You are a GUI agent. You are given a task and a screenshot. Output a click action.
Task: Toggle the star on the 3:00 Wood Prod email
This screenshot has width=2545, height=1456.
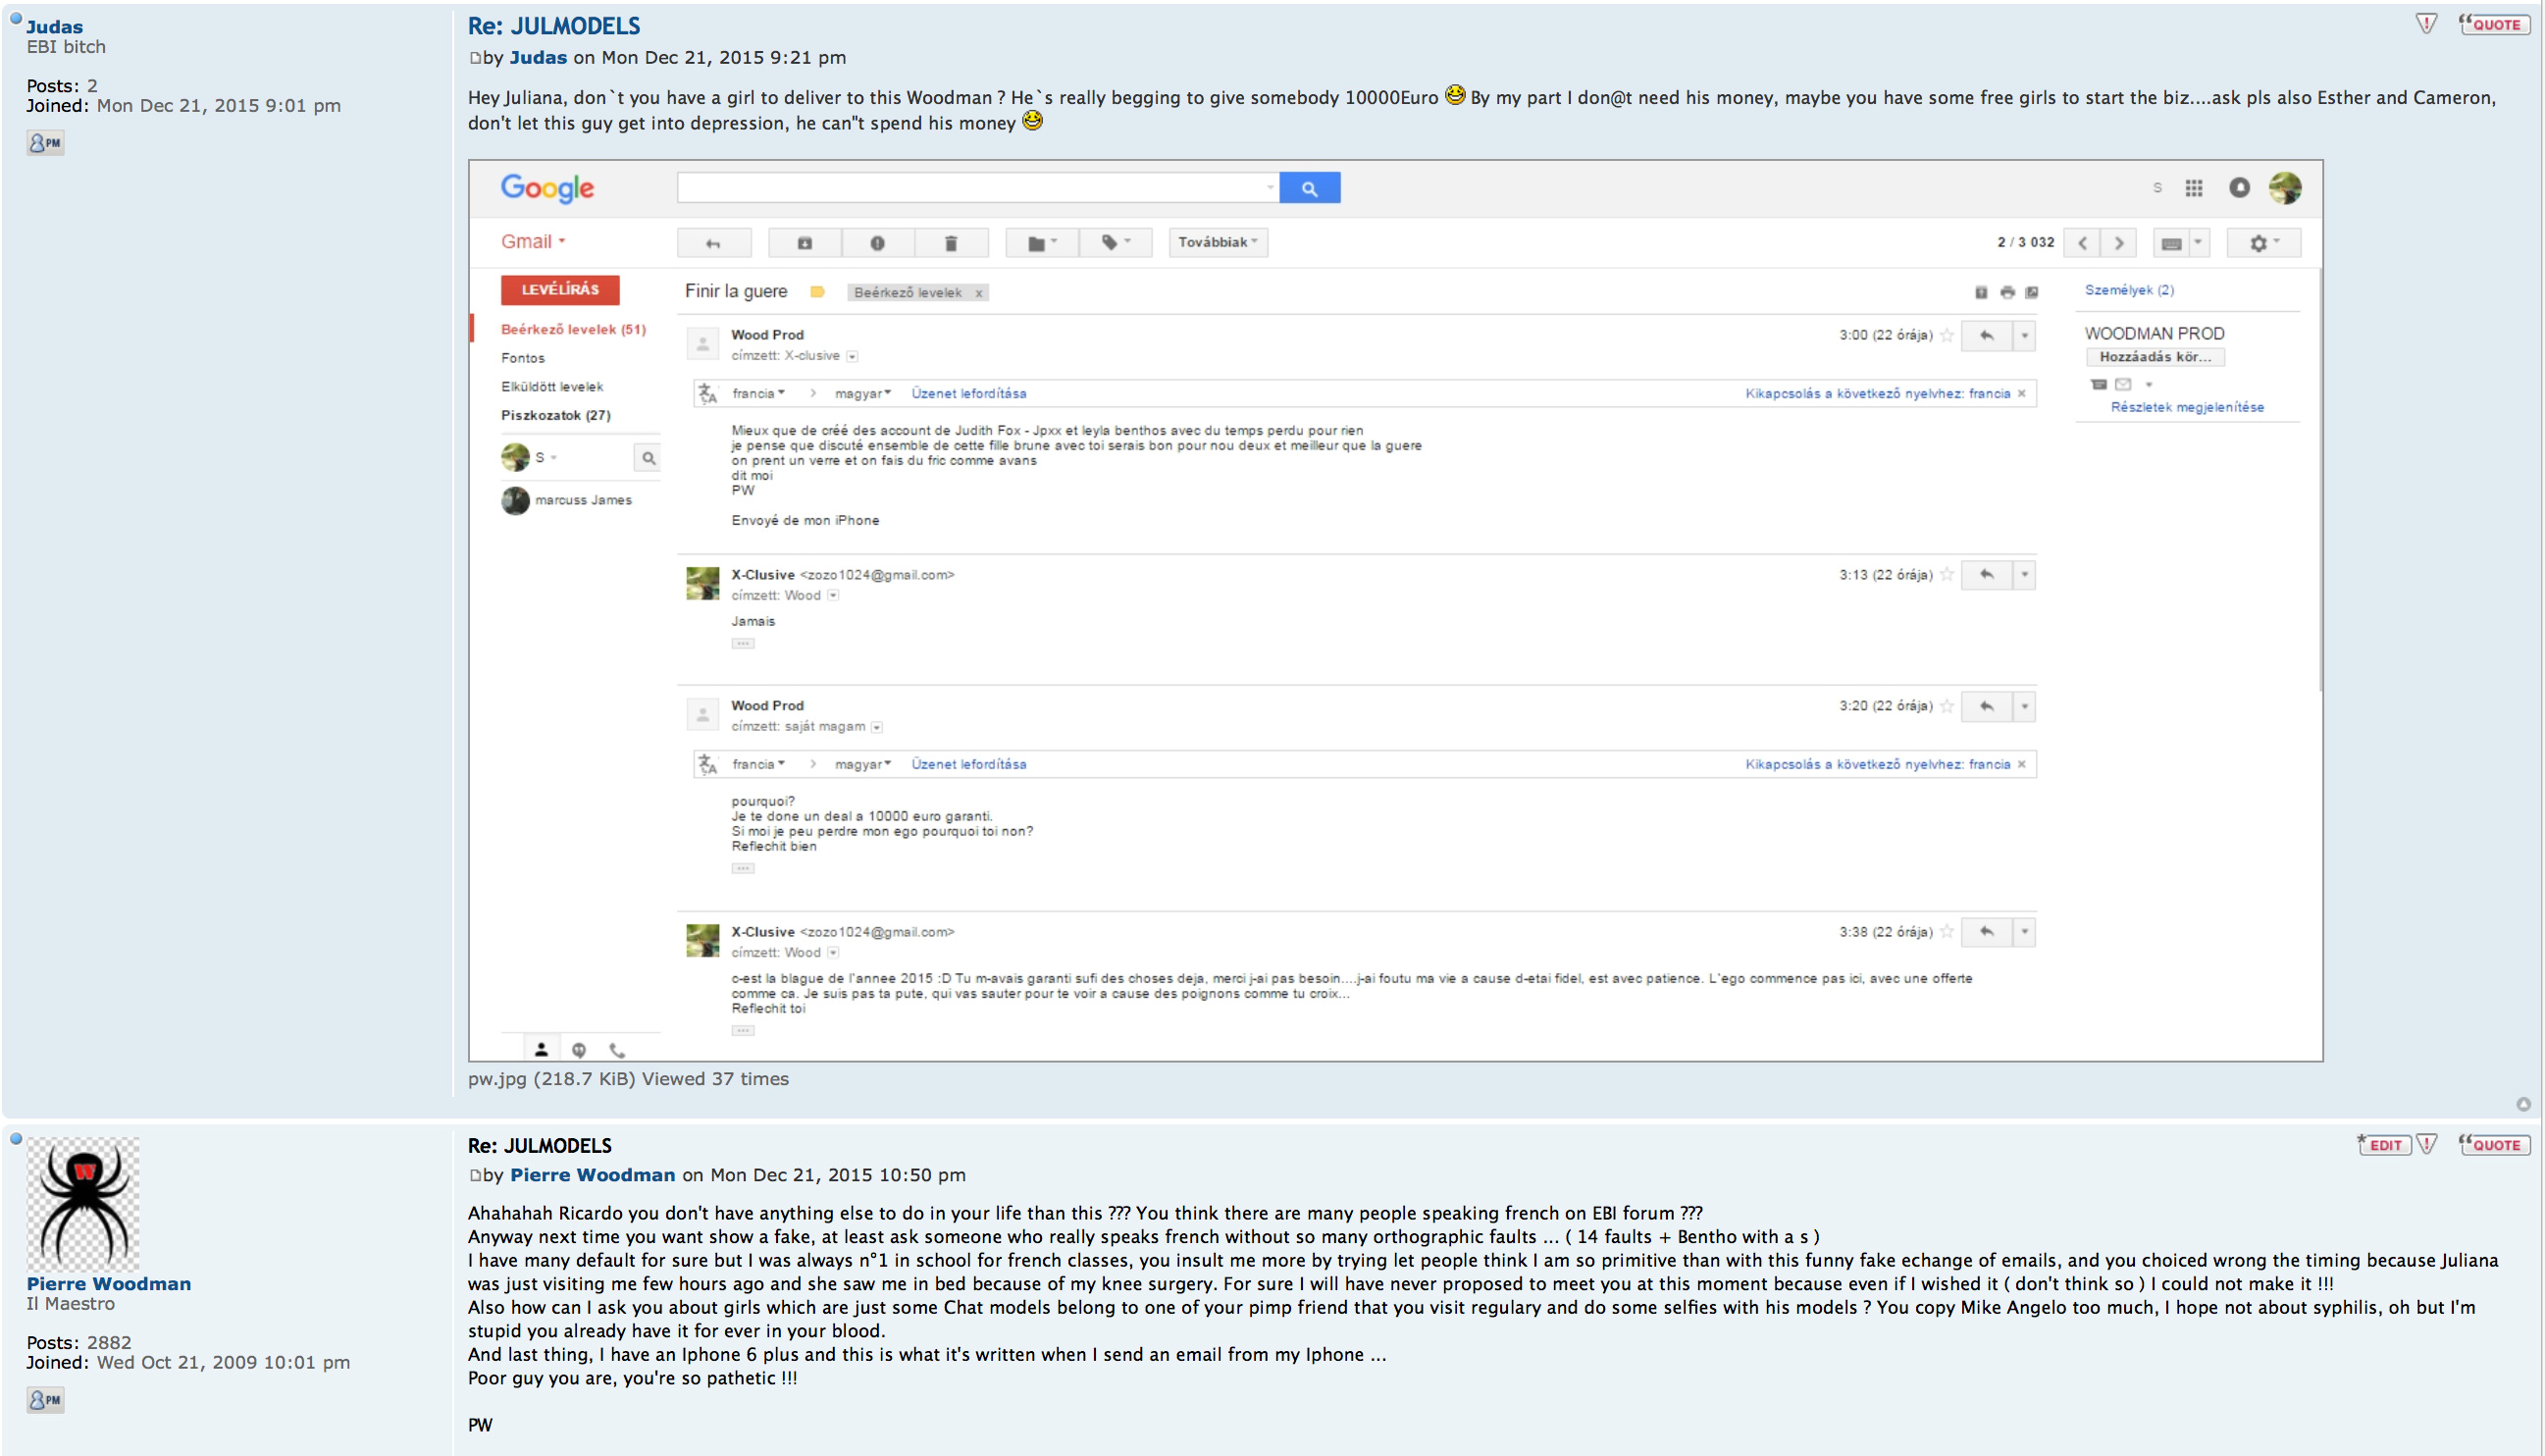point(1946,335)
